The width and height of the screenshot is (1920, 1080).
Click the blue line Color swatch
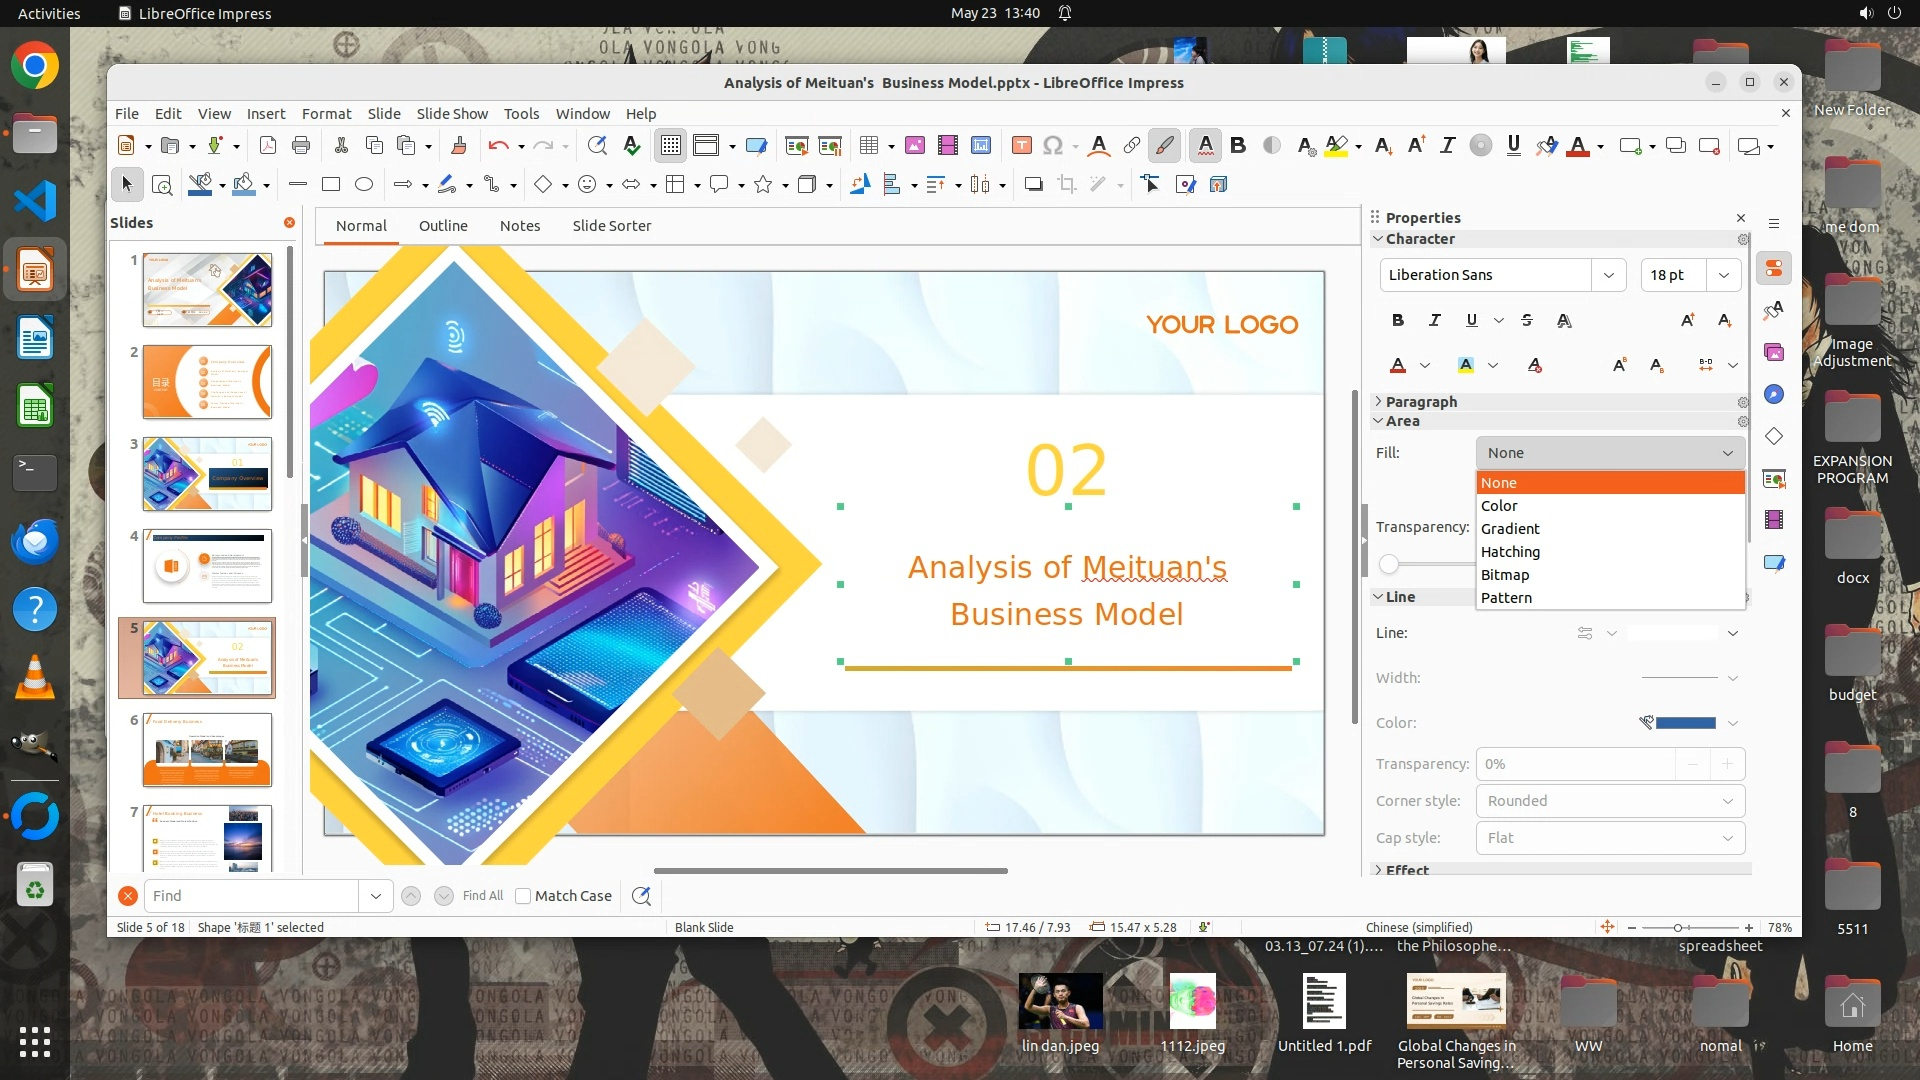(1686, 723)
